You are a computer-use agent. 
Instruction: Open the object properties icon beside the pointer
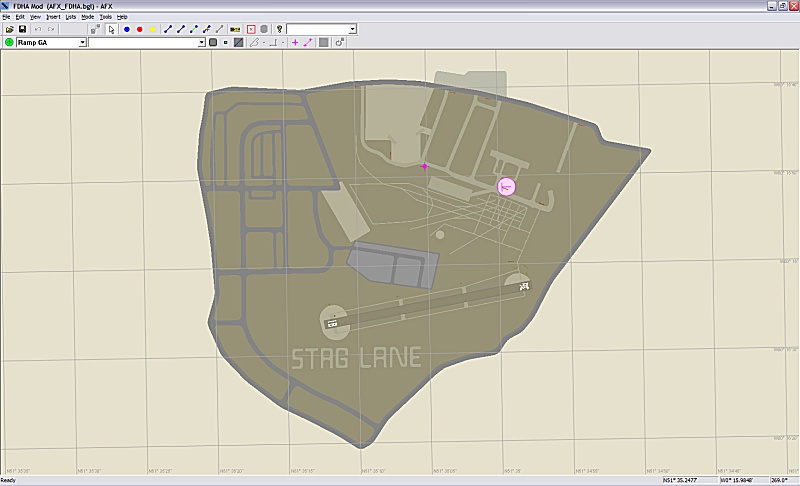[95, 30]
